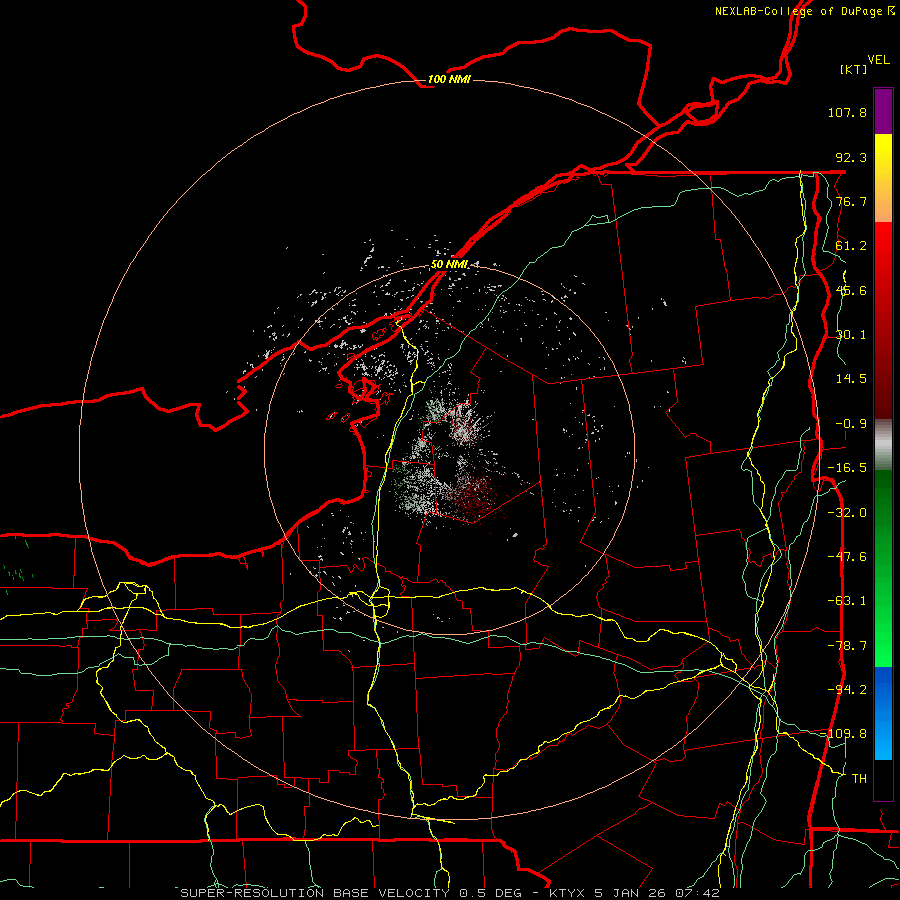Screen dimensions: 900x900
Task: Click the 14.5 velocity scale value
Action: point(851,379)
